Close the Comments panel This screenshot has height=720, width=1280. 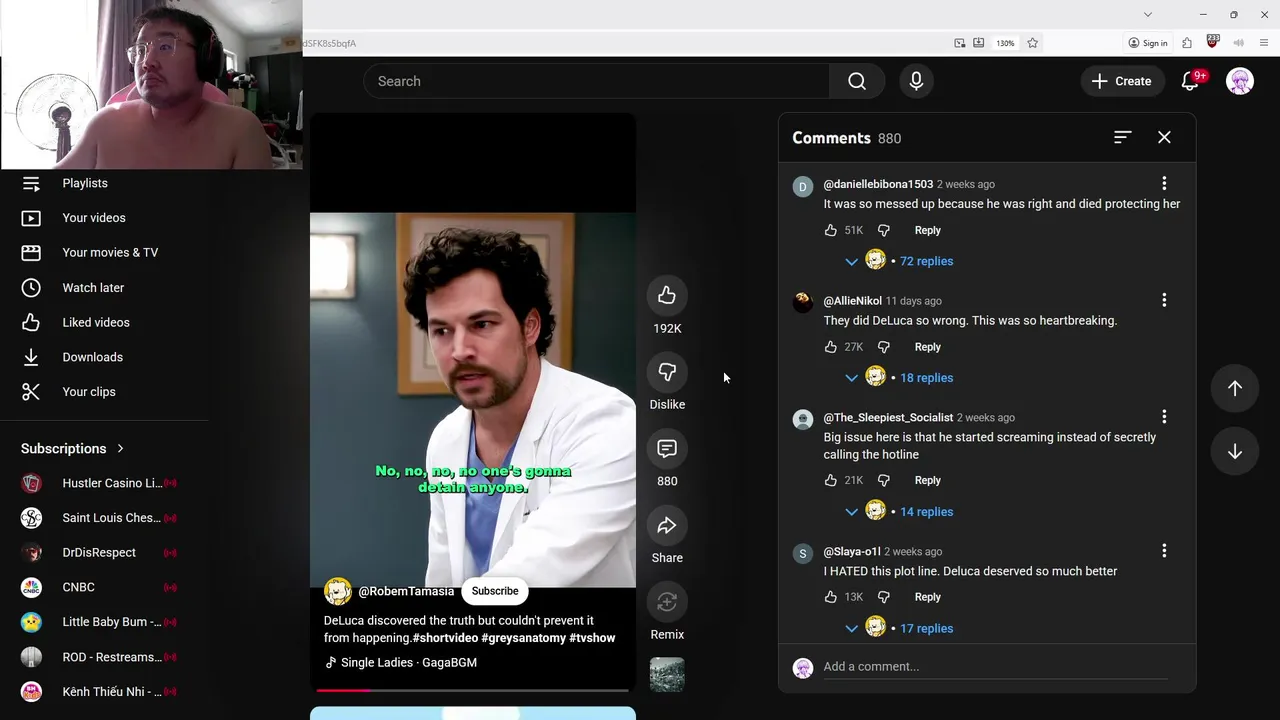pos(1164,137)
